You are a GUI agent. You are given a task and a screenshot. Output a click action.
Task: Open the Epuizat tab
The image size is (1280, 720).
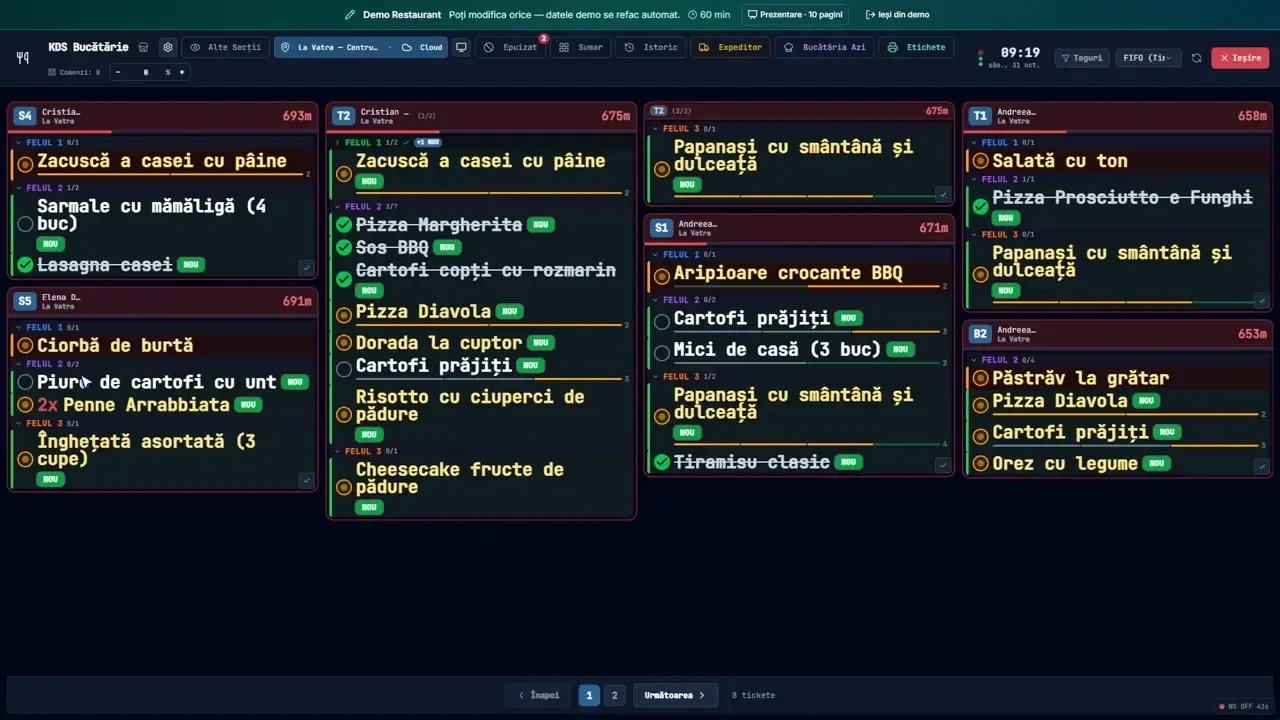[510, 47]
